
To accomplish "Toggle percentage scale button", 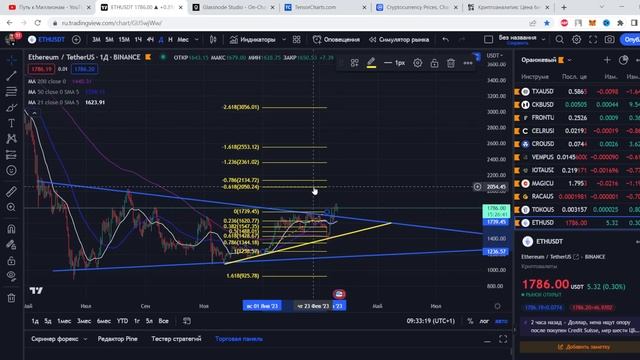I will [x=470, y=321].
